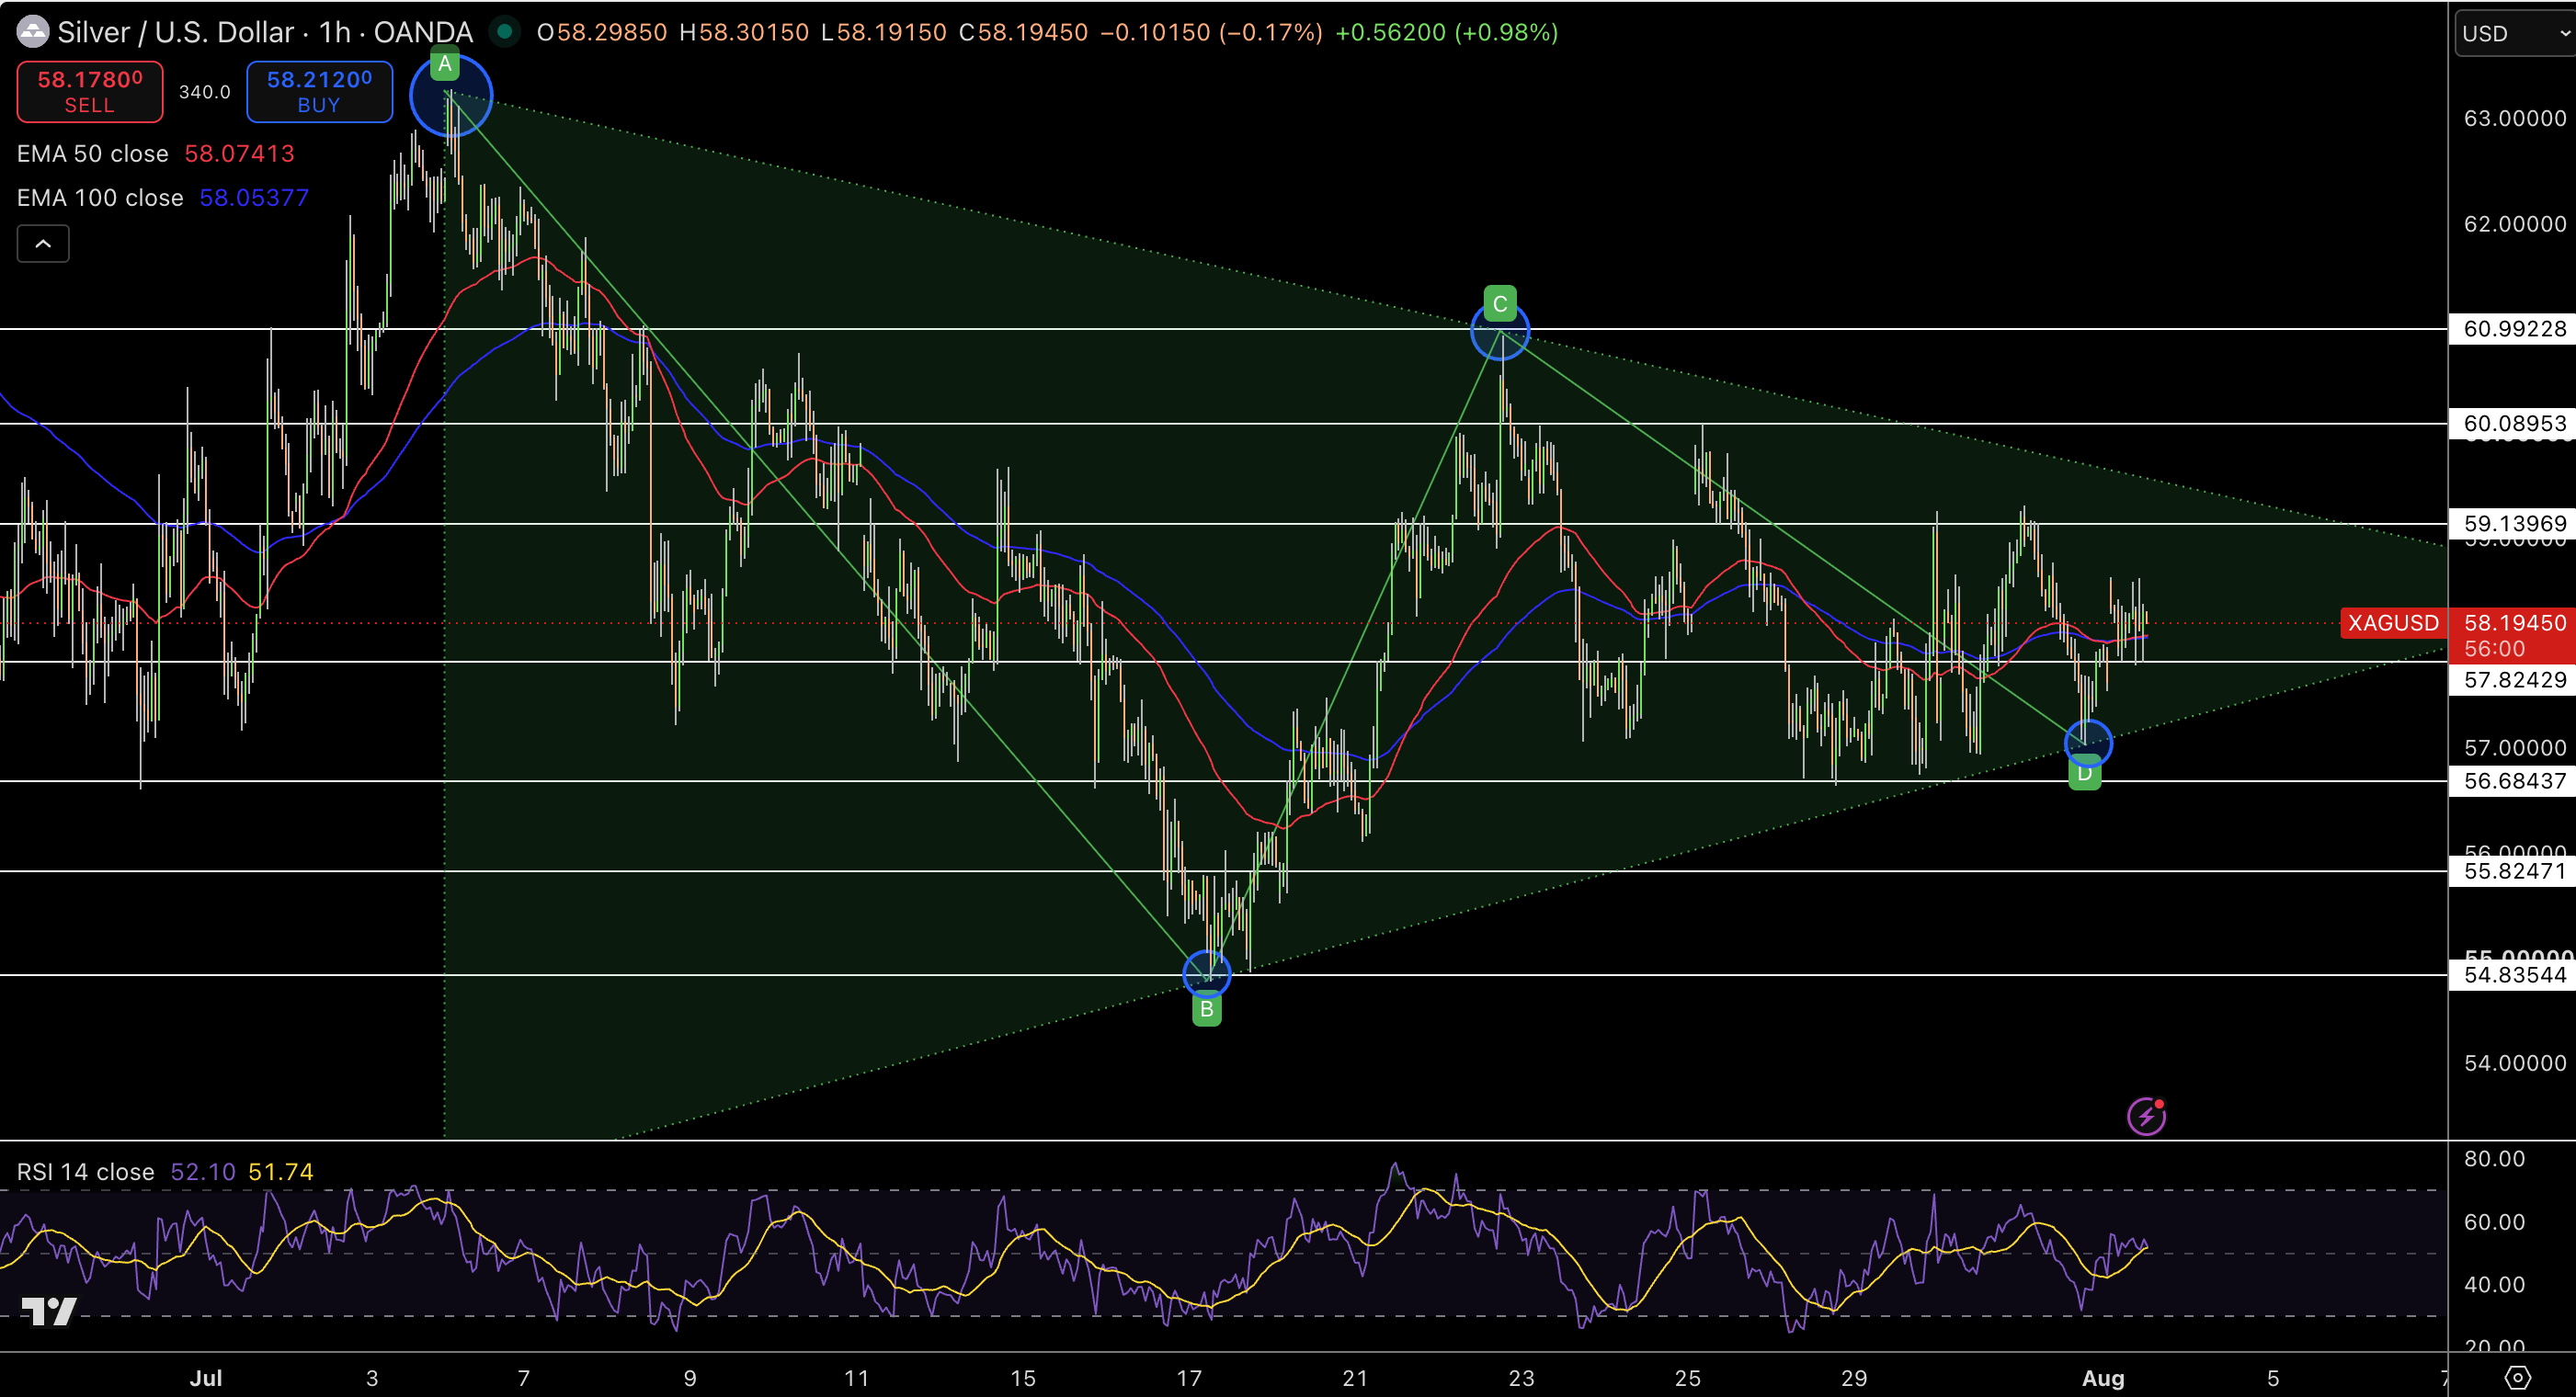Screen dimensions: 2576x1397
Task: Click the 340.0 spread value
Action: [x=204, y=92]
